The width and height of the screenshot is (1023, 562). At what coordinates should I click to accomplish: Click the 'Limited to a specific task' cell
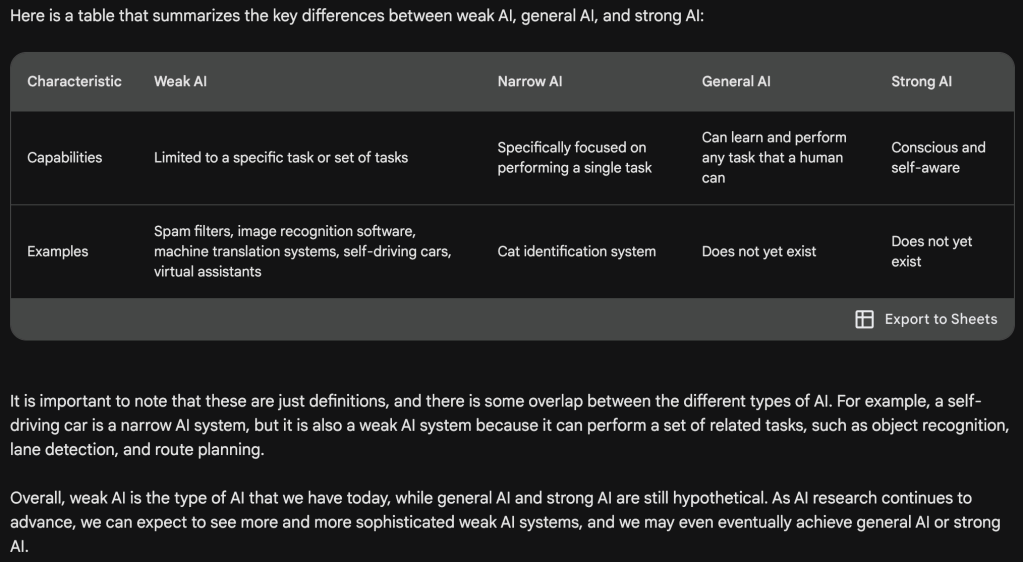(280, 157)
